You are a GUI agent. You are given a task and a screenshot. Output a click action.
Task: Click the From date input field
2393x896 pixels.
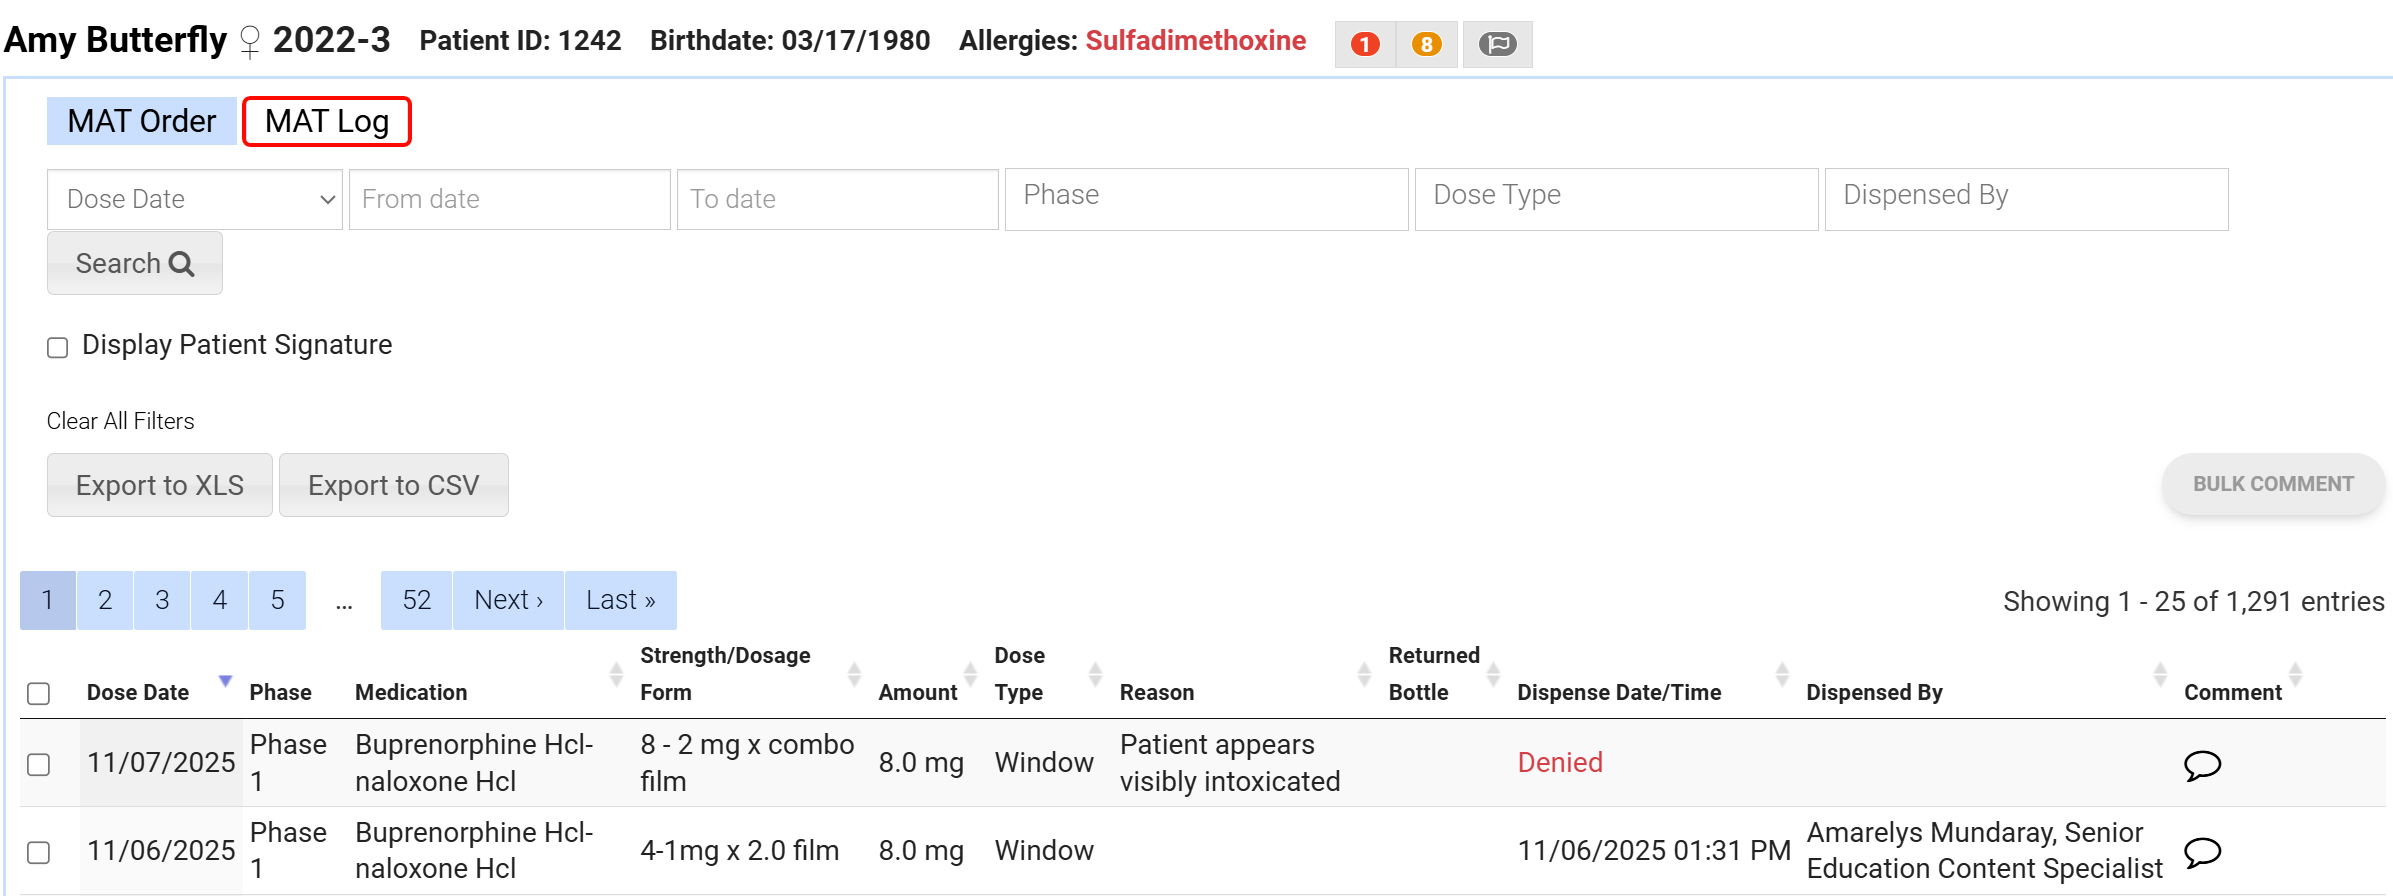click(509, 199)
